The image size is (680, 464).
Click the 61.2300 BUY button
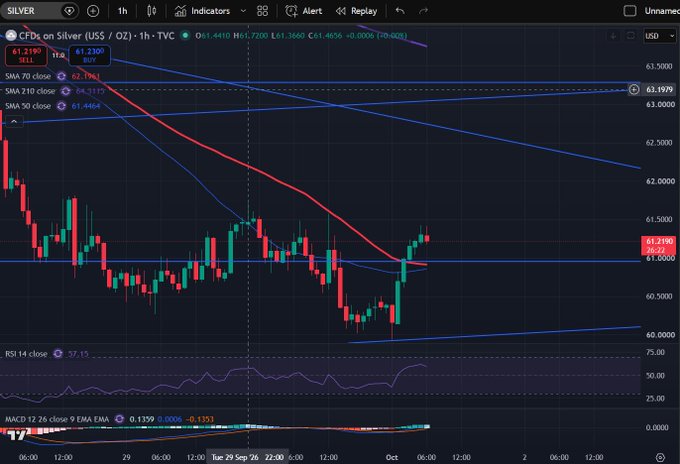click(x=89, y=56)
